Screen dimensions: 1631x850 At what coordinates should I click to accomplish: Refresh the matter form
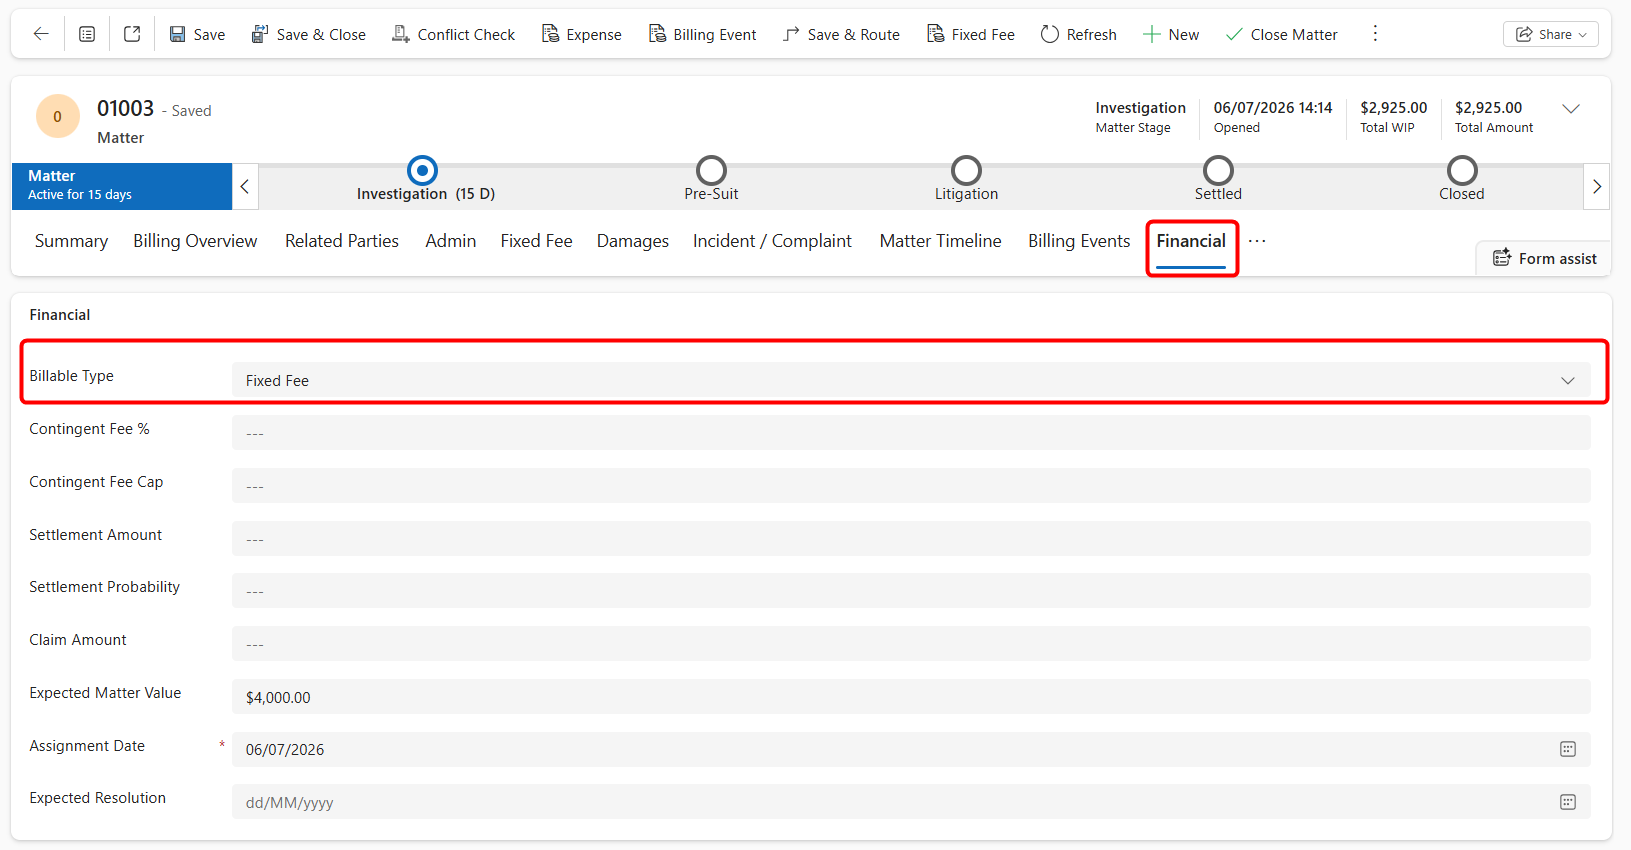[x=1078, y=34]
